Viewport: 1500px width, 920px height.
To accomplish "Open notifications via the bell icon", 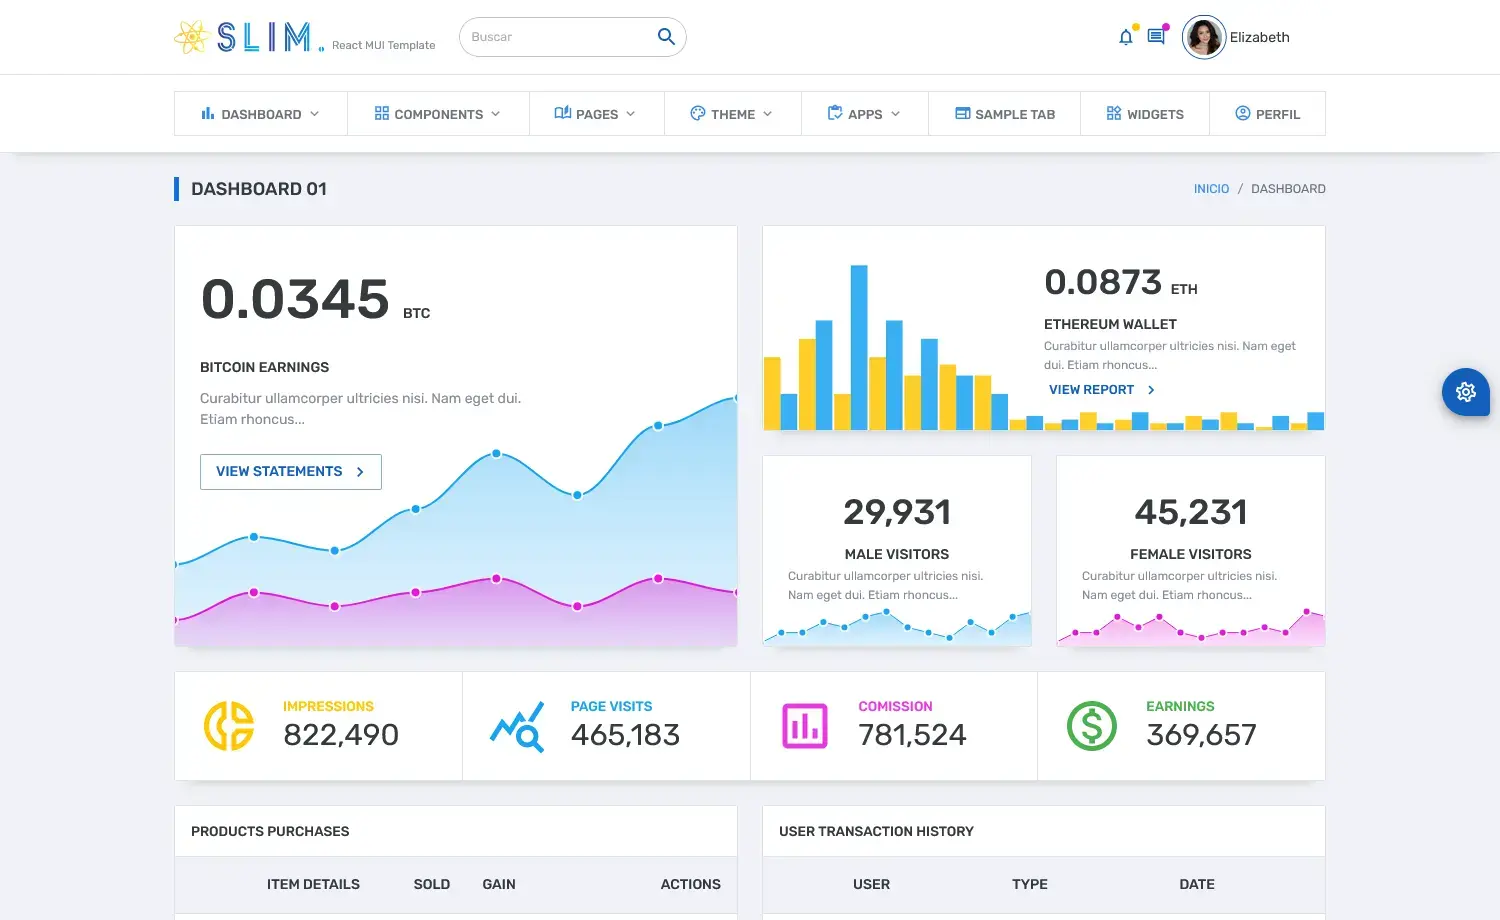I will pyautogui.click(x=1125, y=36).
